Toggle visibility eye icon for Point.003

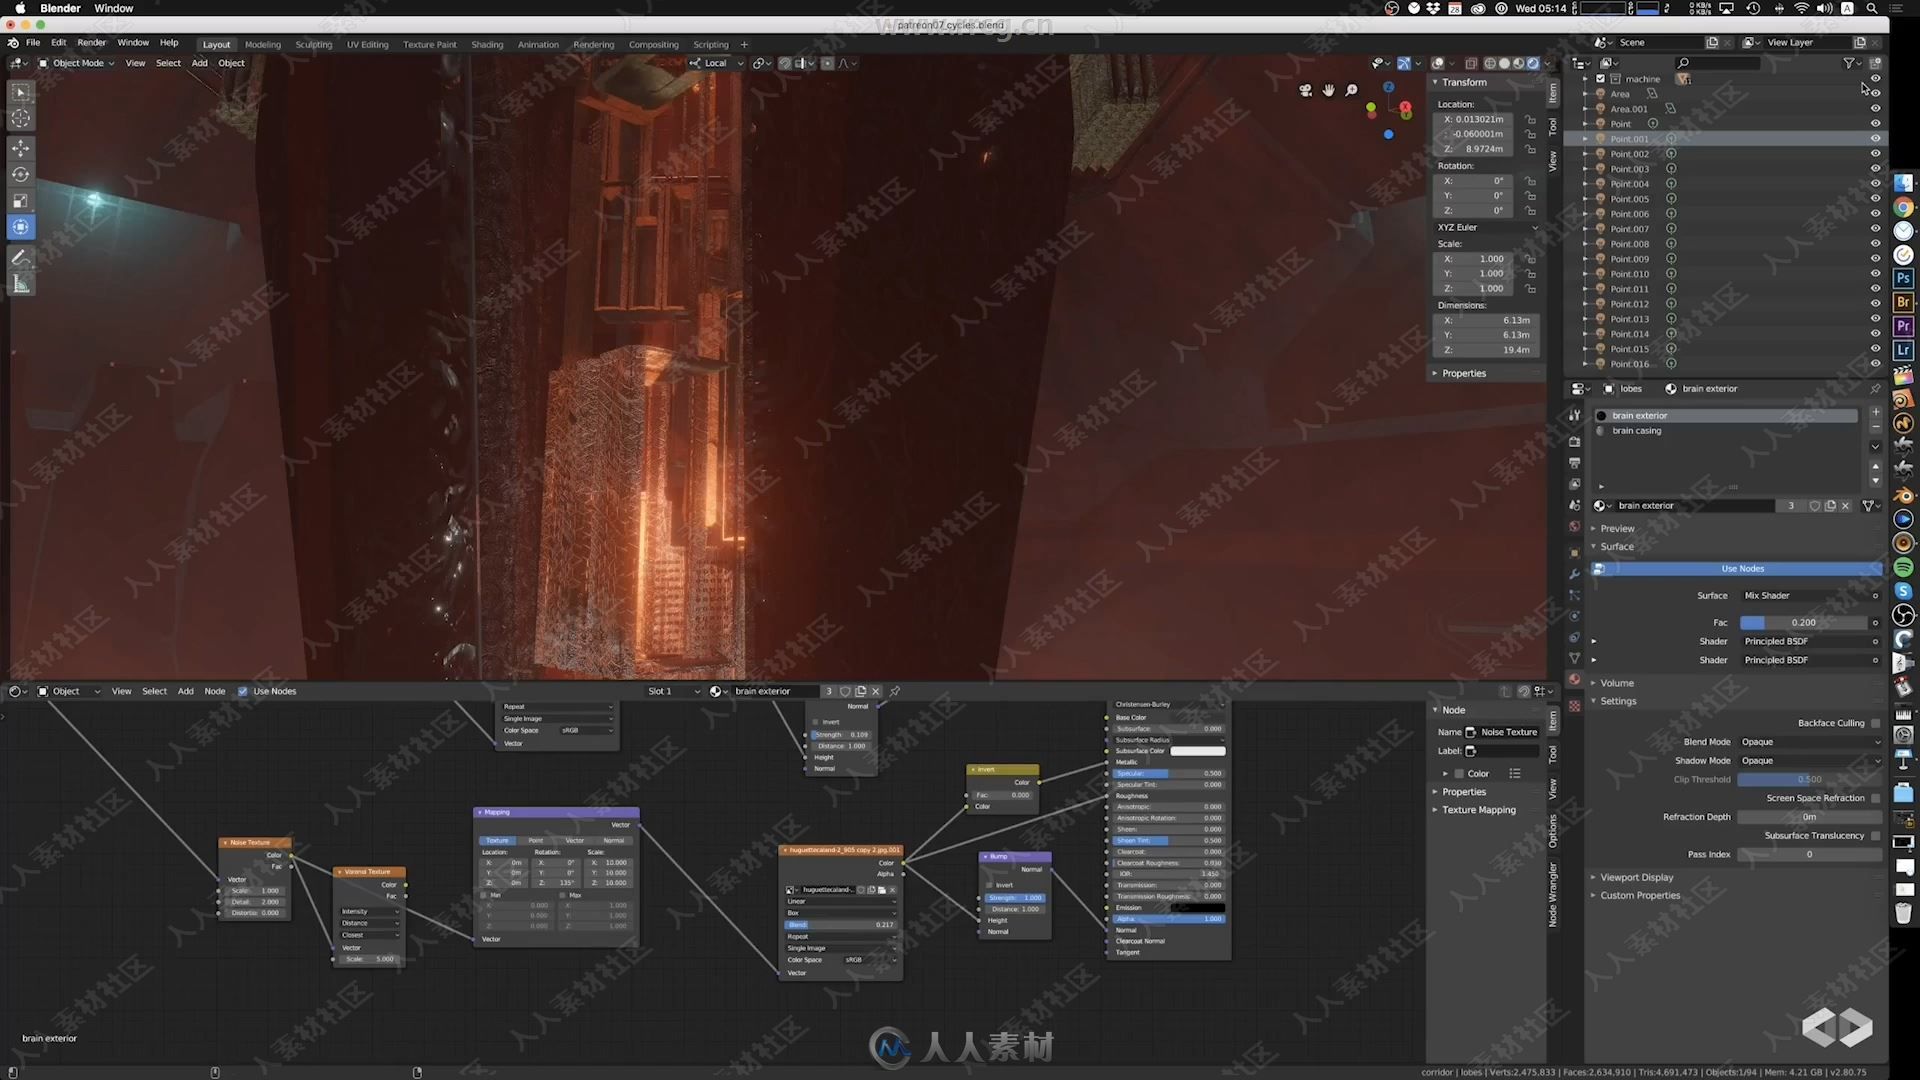coord(1874,167)
